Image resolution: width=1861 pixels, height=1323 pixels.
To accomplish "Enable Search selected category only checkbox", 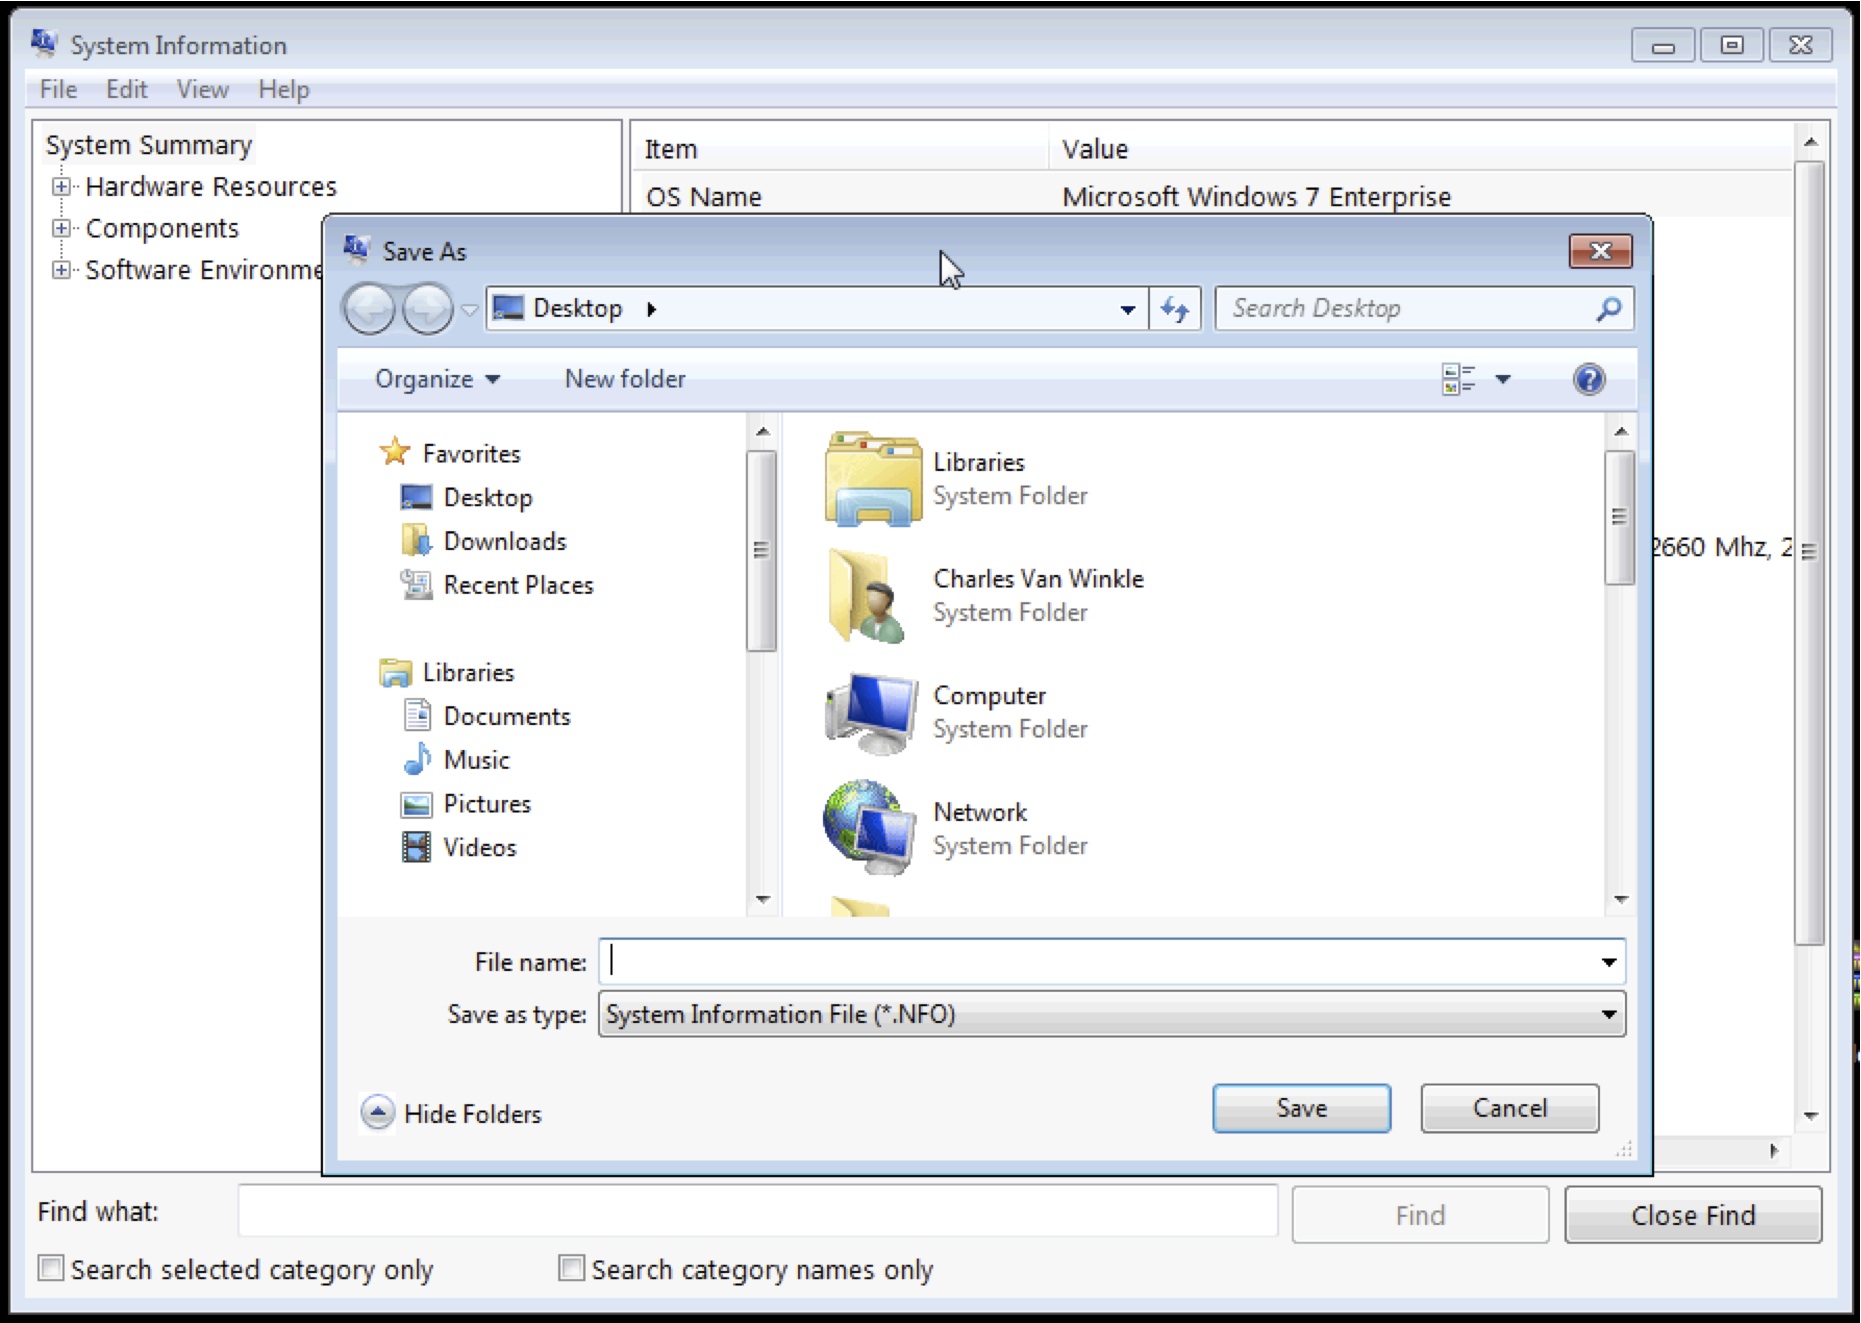I will click(50, 1268).
